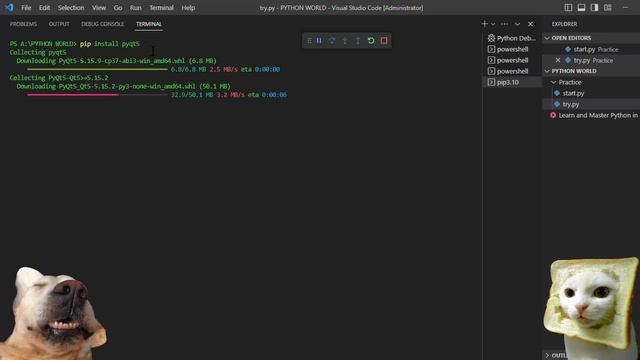
Task: Click the PyQt5-5.15.9 wheel download line
Action: pyautogui.click(x=116, y=61)
